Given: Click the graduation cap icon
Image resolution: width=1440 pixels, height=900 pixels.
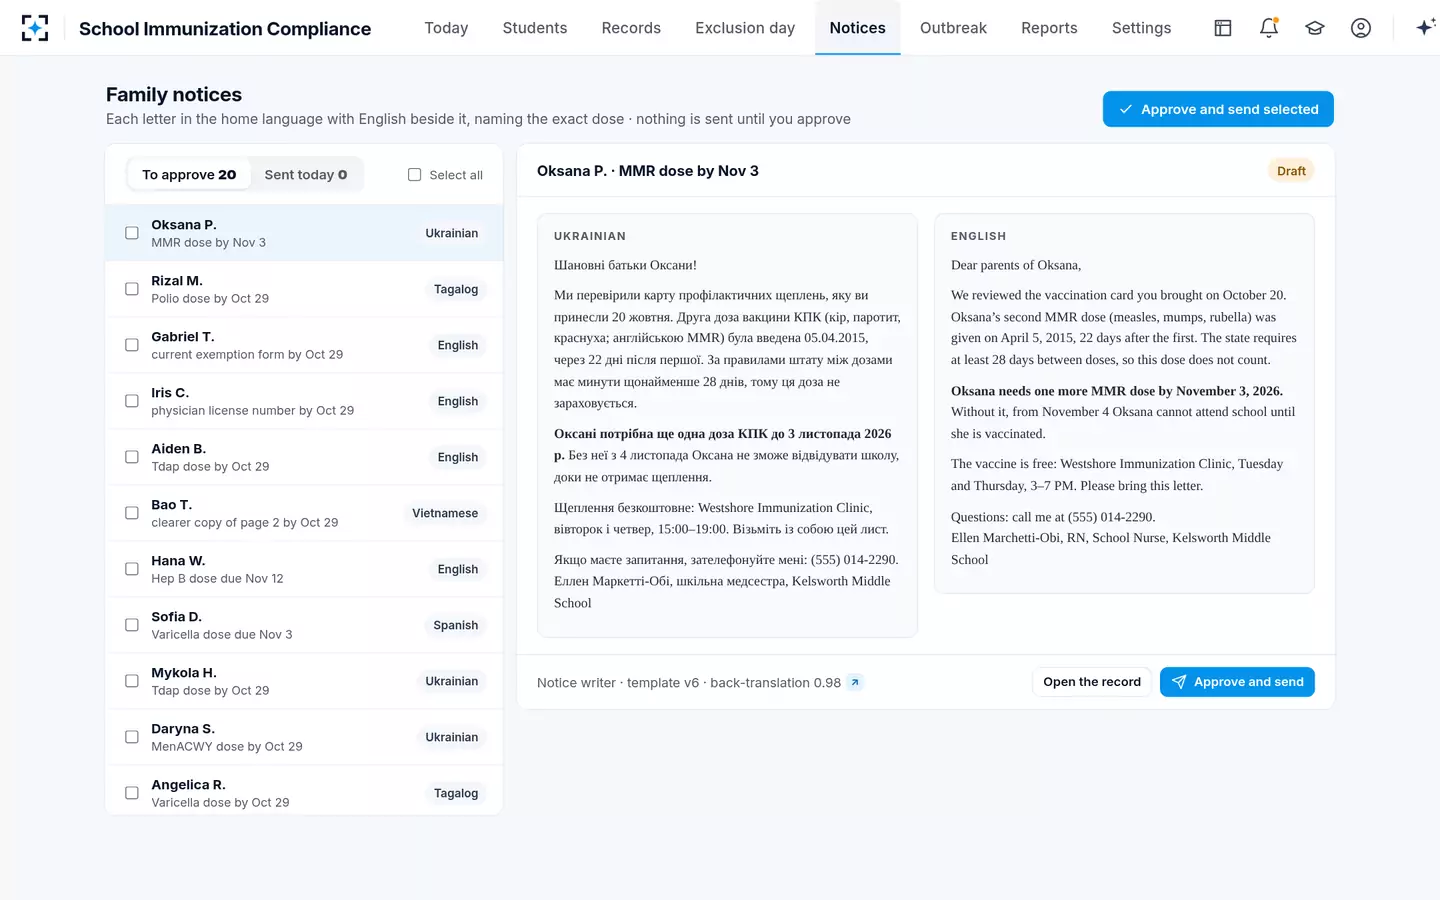Looking at the screenshot, I should pyautogui.click(x=1315, y=28).
